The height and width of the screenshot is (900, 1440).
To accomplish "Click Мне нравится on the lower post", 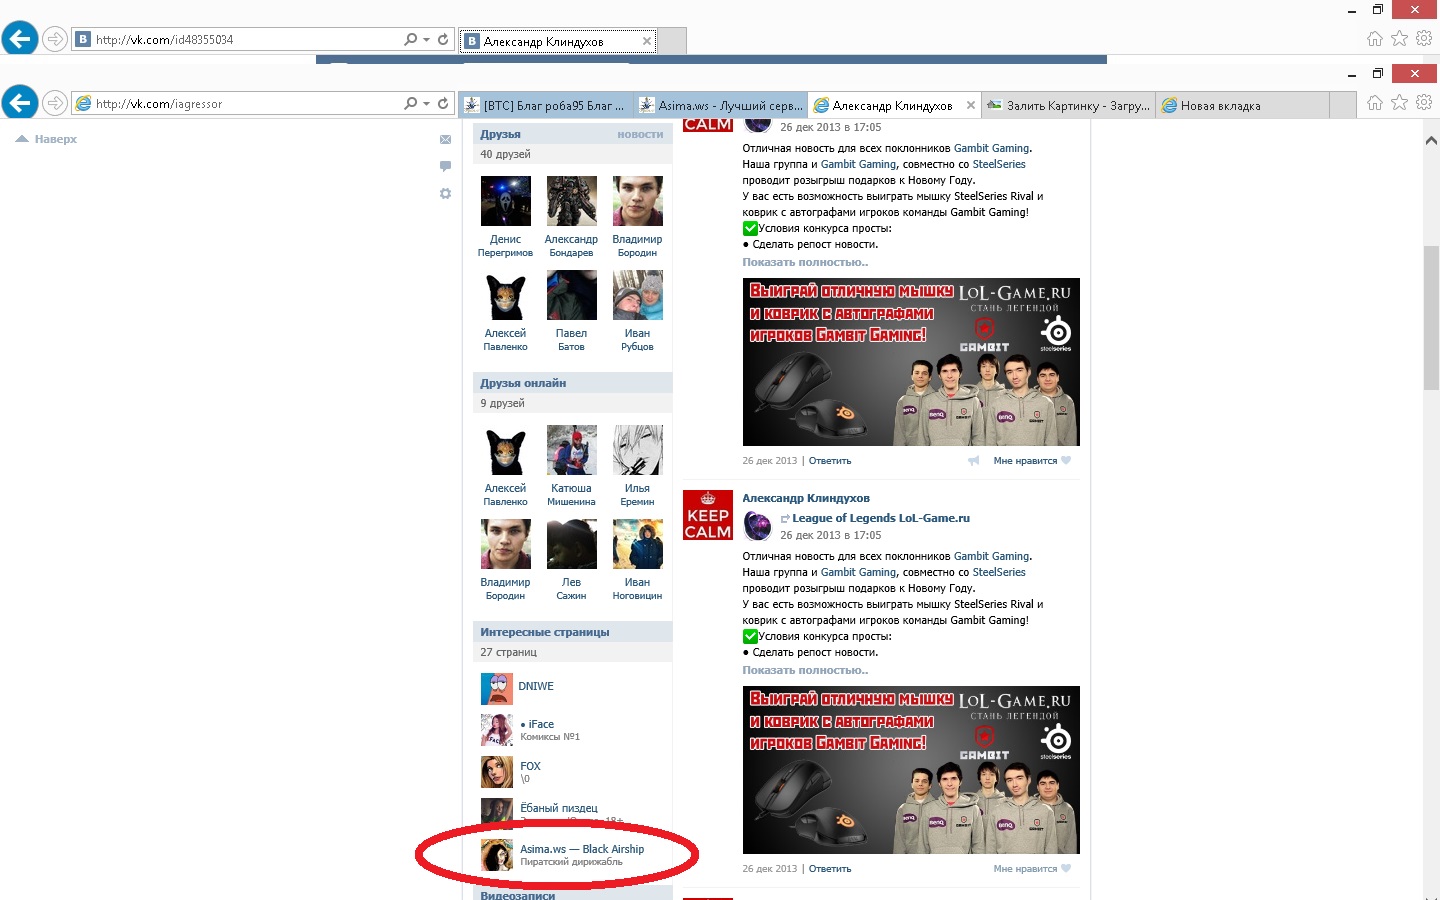I will coord(1025,869).
